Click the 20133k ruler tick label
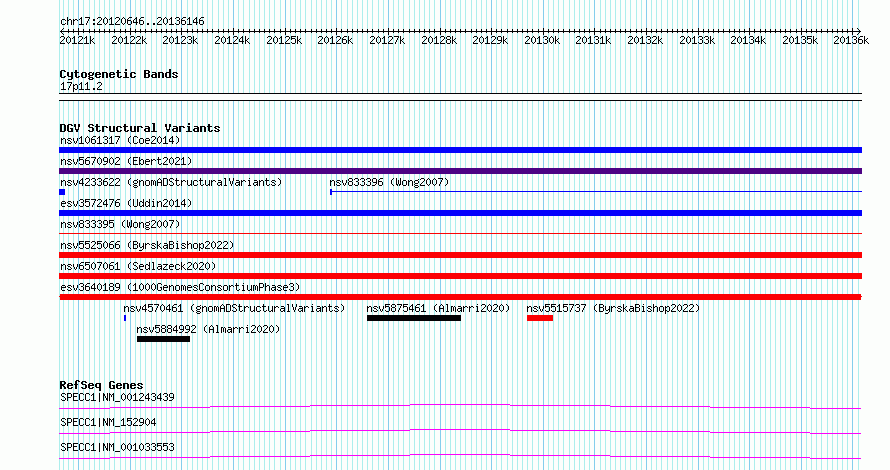 point(696,40)
